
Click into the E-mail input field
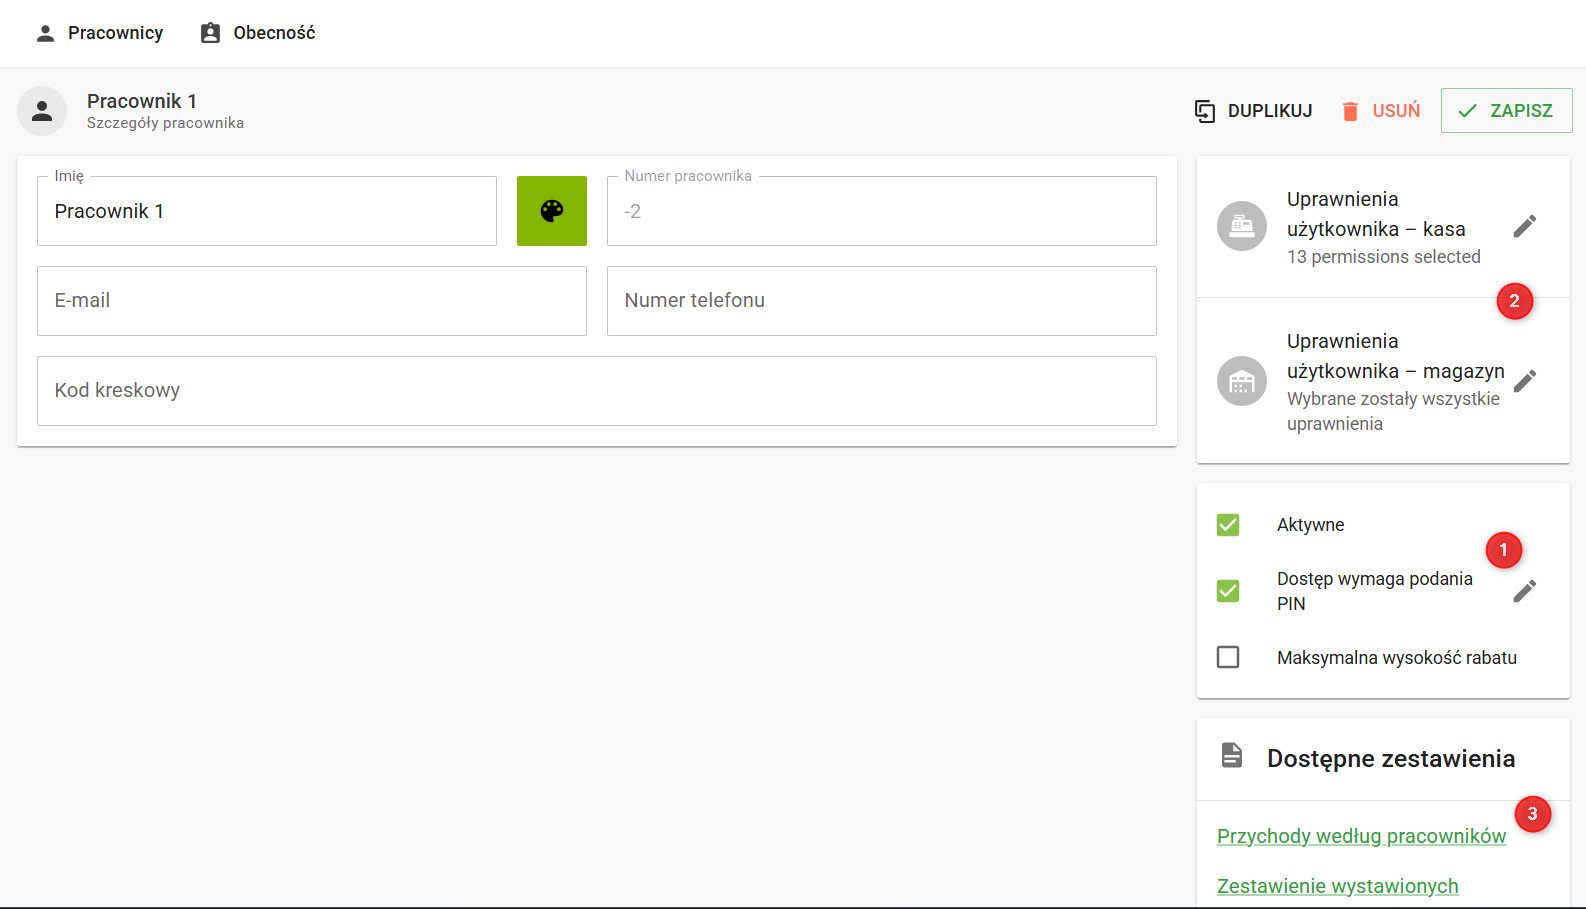pos(312,301)
